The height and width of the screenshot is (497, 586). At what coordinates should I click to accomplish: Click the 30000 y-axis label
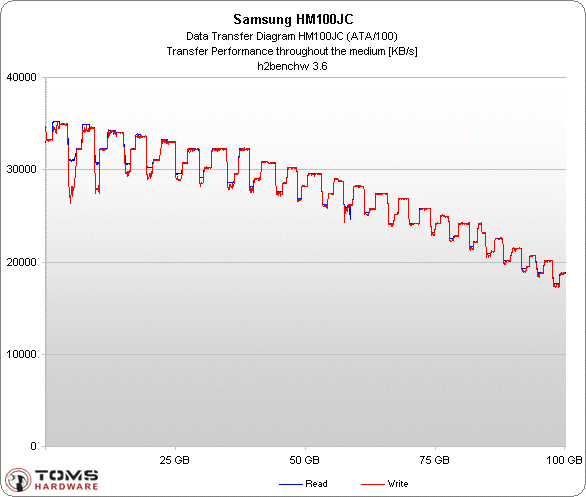[22, 169]
